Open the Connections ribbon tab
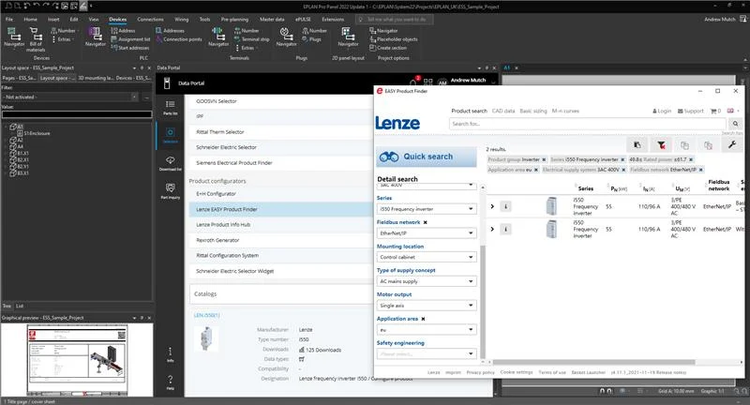This screenshot has width=750, height=405. click(x=150, y=19)
